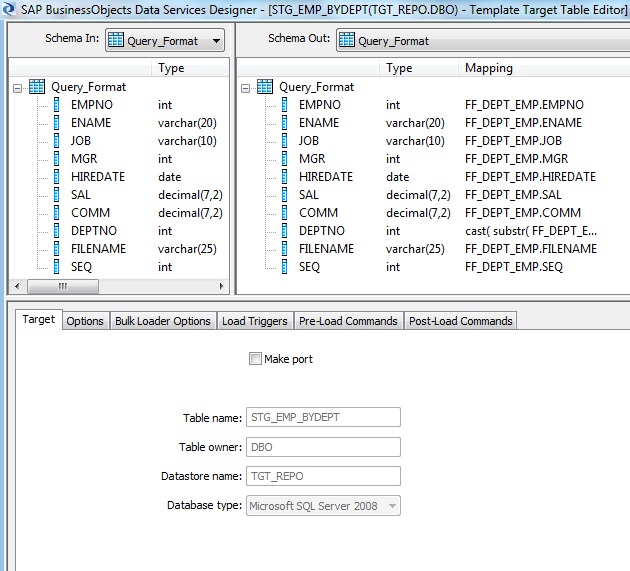630x571 pixels.
Task: Select HIREDATE row name in Schema Out
Action: tap(326, 176)
